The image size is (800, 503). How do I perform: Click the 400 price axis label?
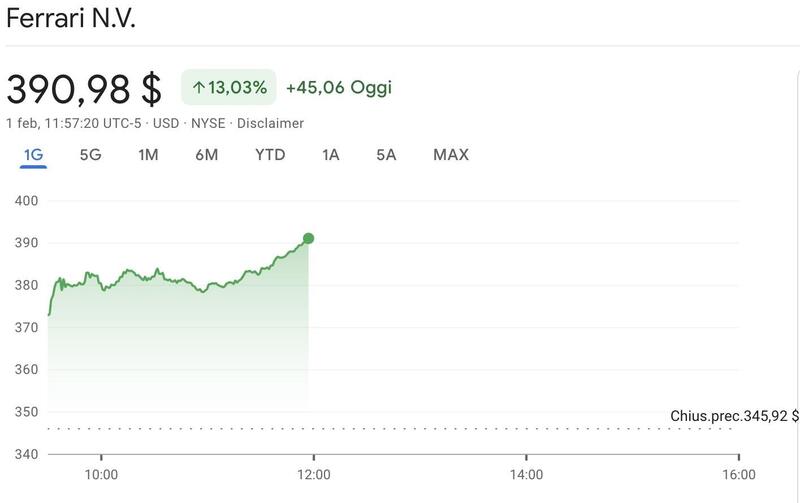(27, 201)
